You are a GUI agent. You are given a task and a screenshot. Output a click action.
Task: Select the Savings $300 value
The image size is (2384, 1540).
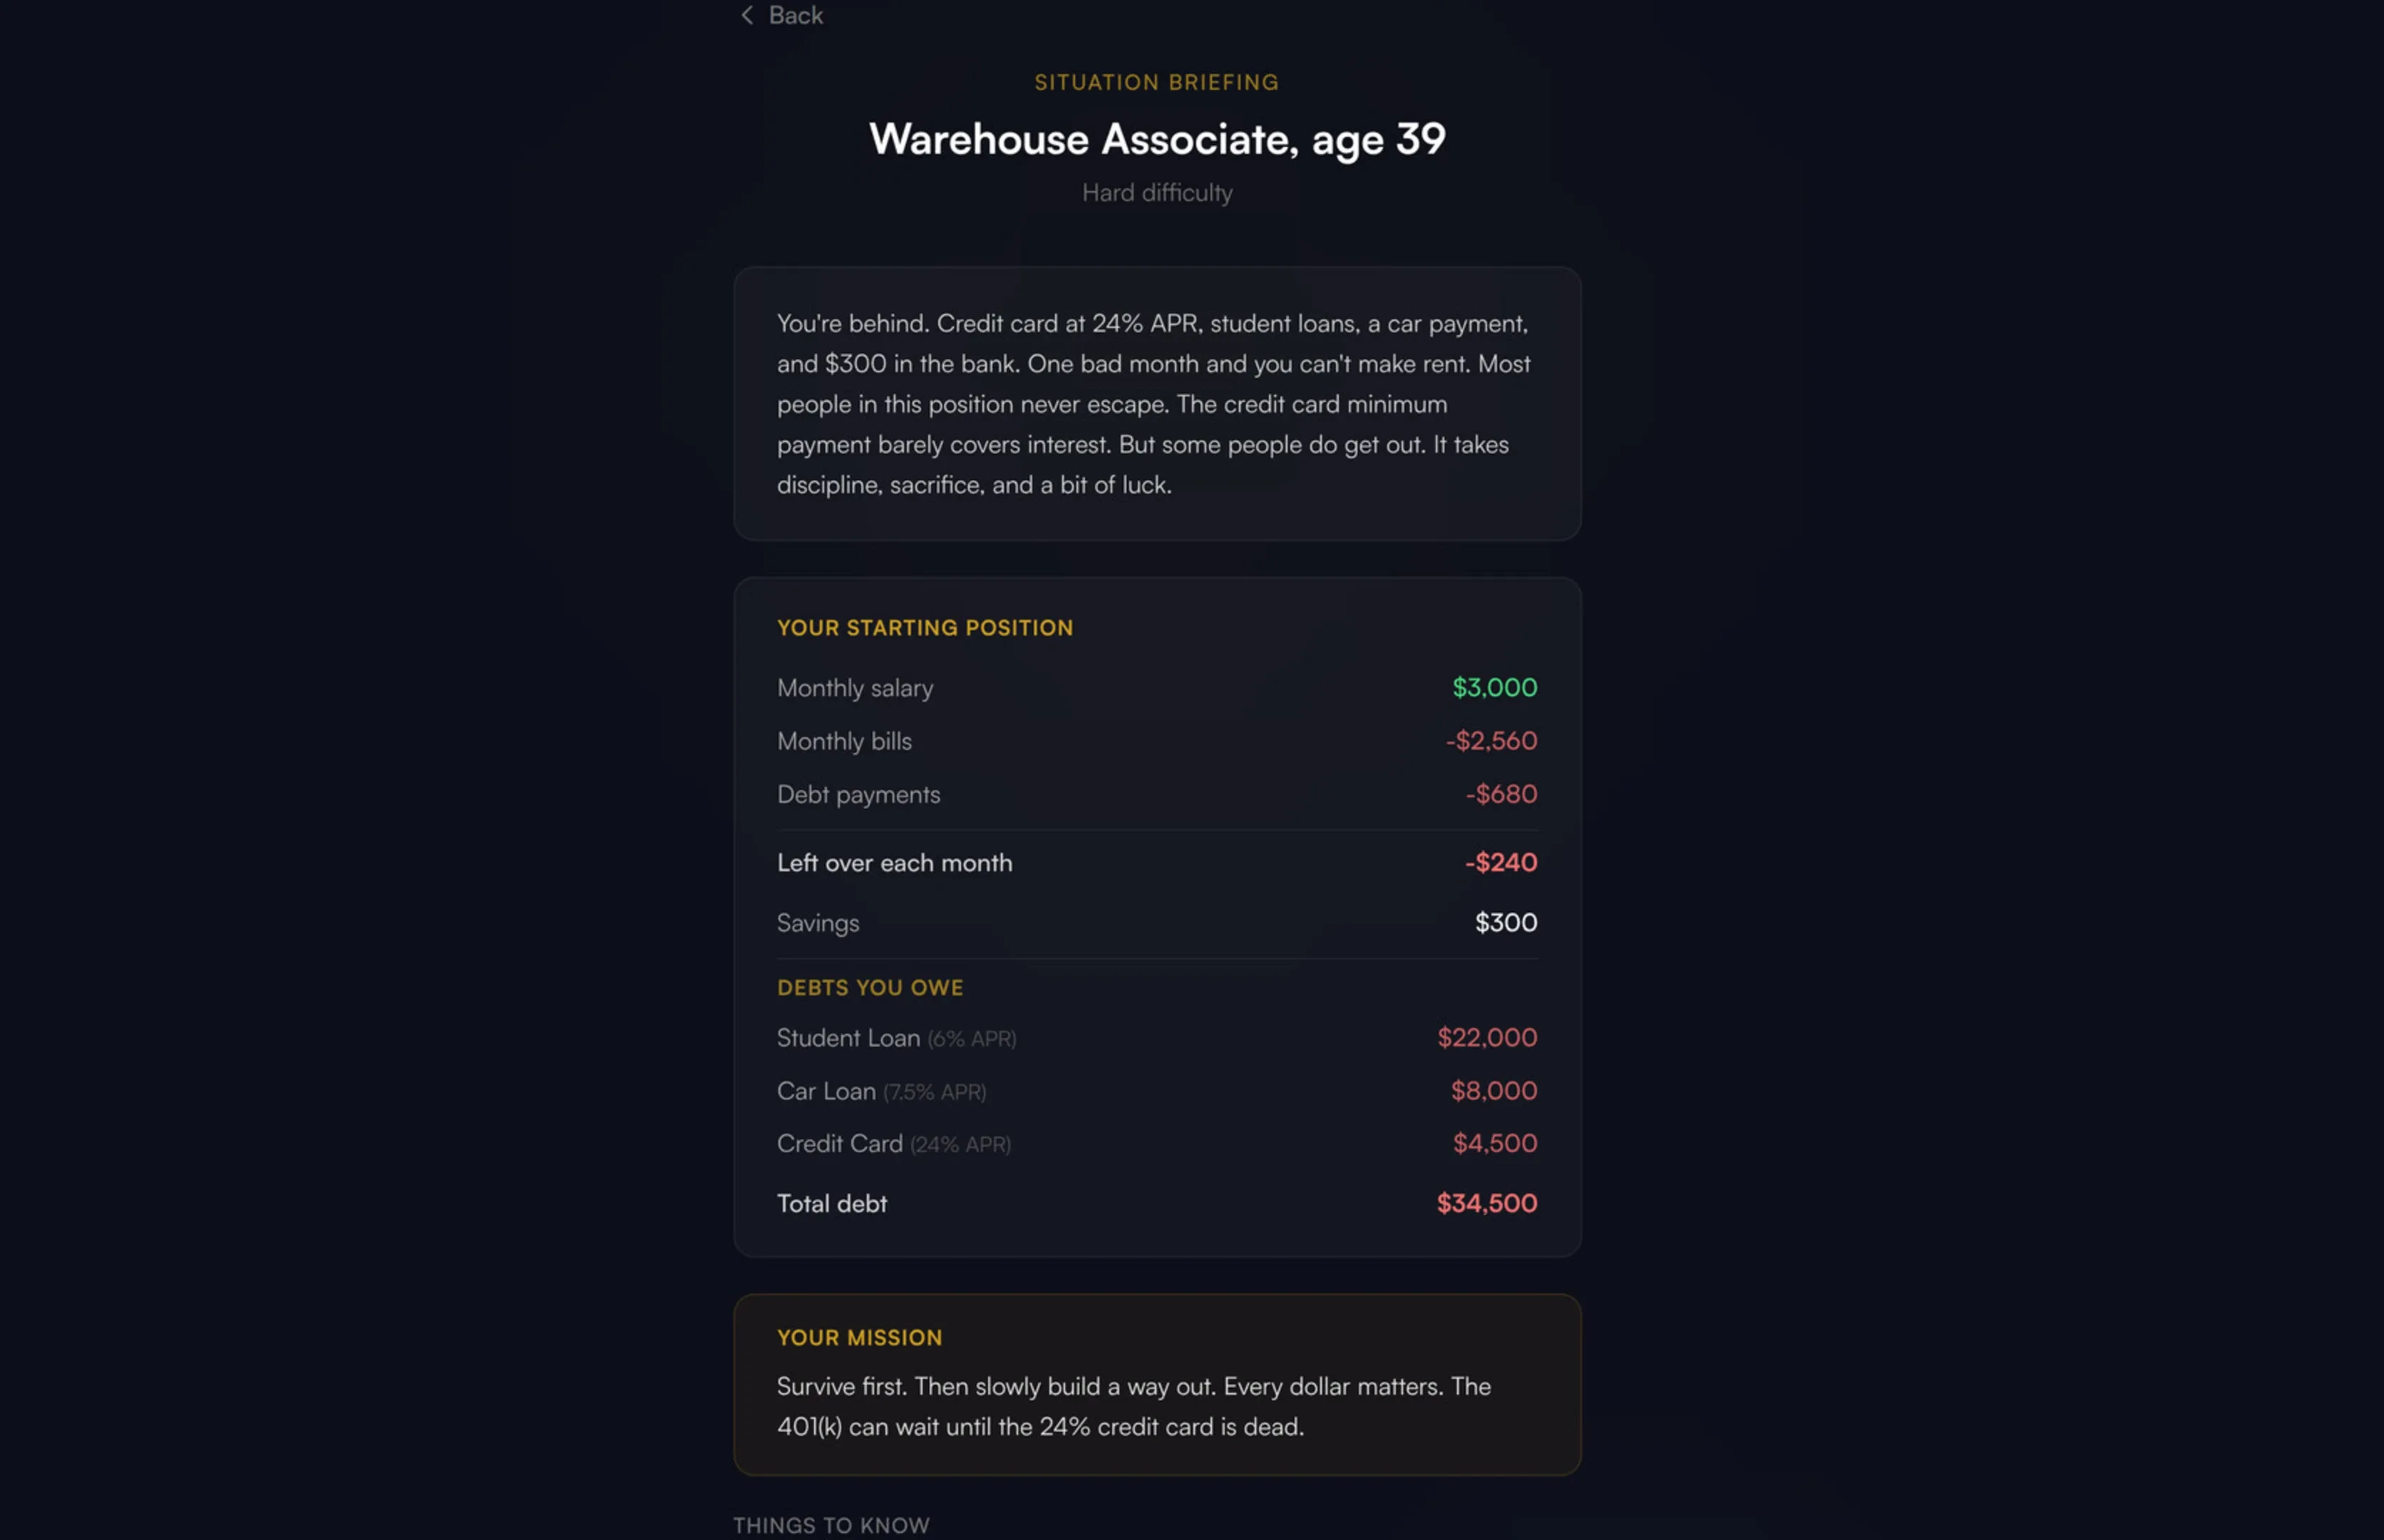tap(1506, 922)
